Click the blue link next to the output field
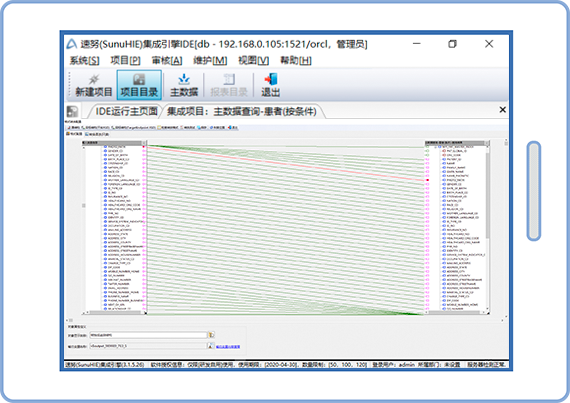Screen dimensions: 570x403 [x=228, y=347]
